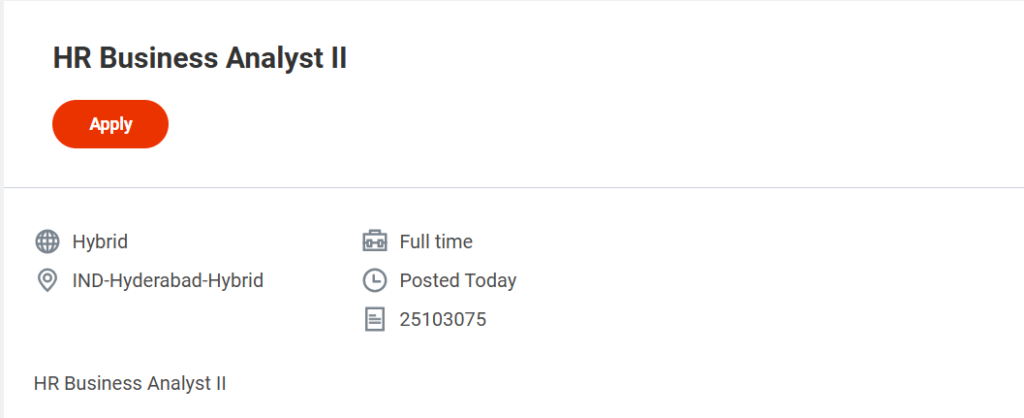Click the word time in Full time

[x=453, y=241]
